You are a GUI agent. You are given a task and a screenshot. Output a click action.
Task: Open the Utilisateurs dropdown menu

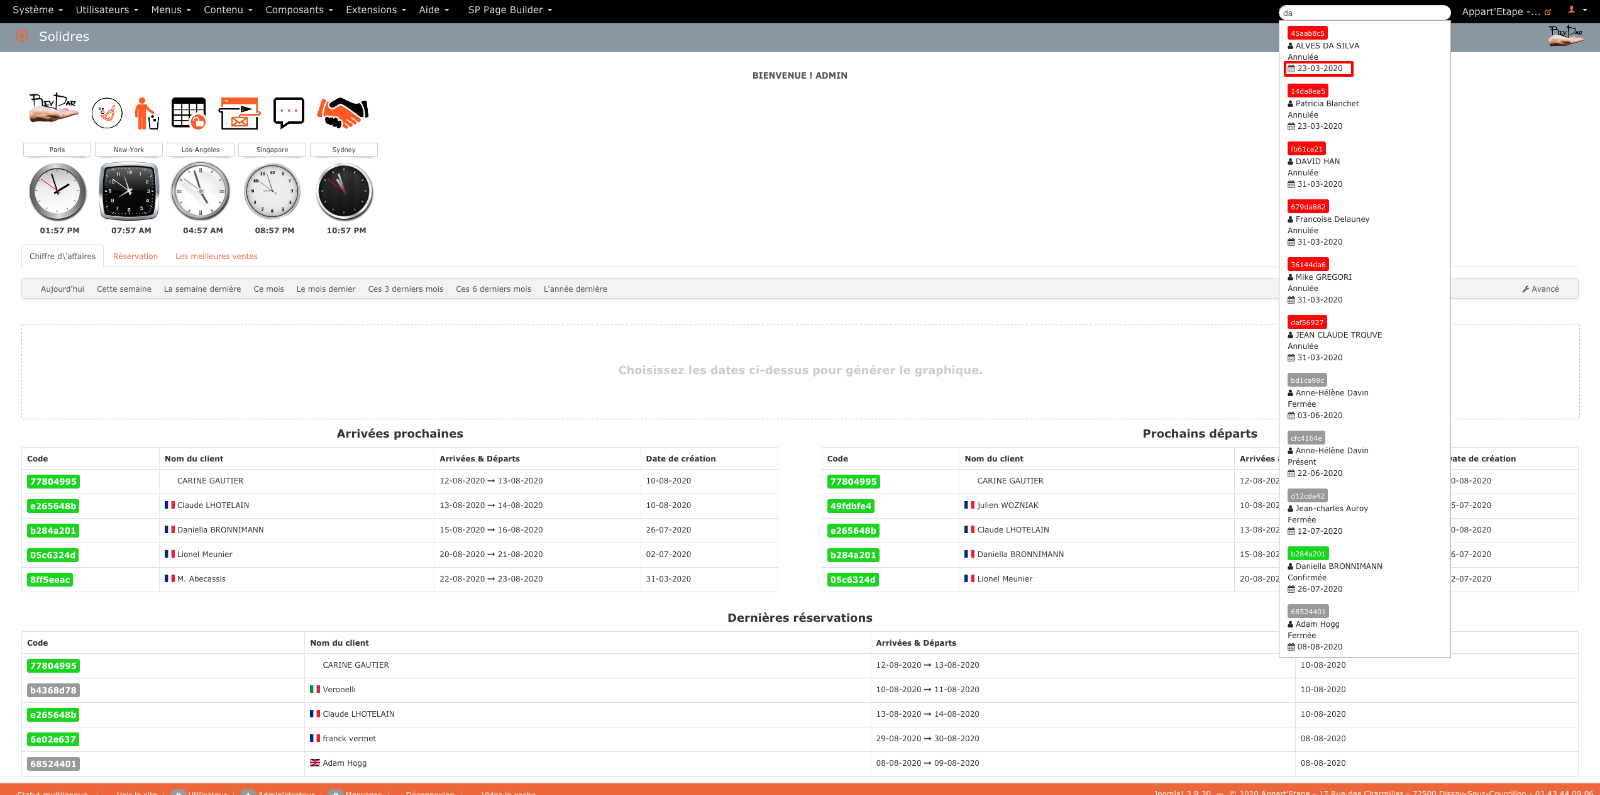(106, 10)
